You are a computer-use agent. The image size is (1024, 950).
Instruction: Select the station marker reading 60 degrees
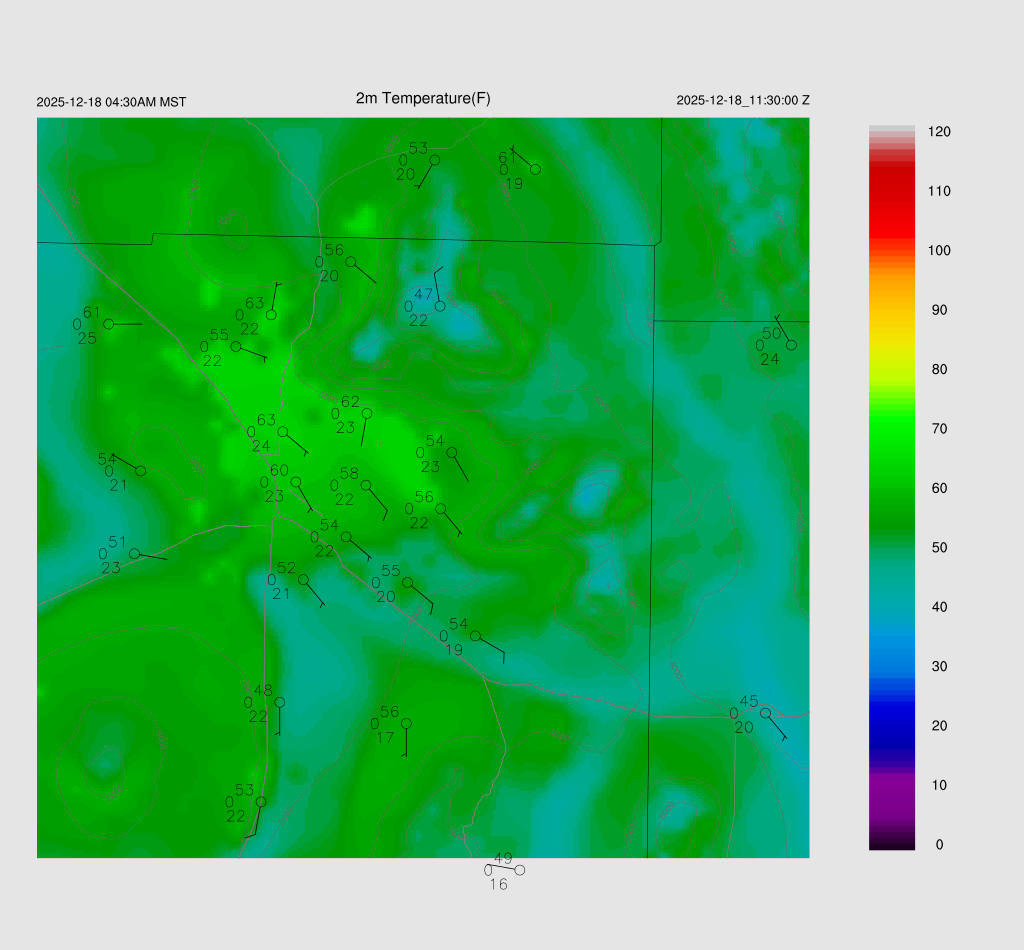[x=296, y=482]
